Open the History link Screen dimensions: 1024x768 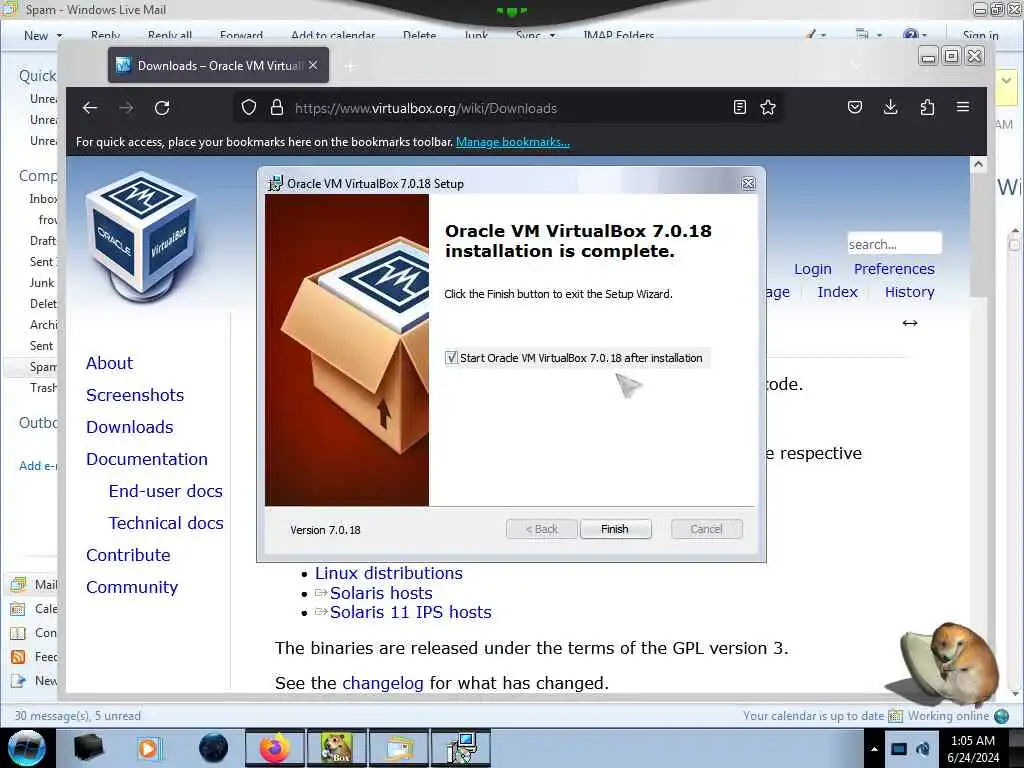point(909,292)
